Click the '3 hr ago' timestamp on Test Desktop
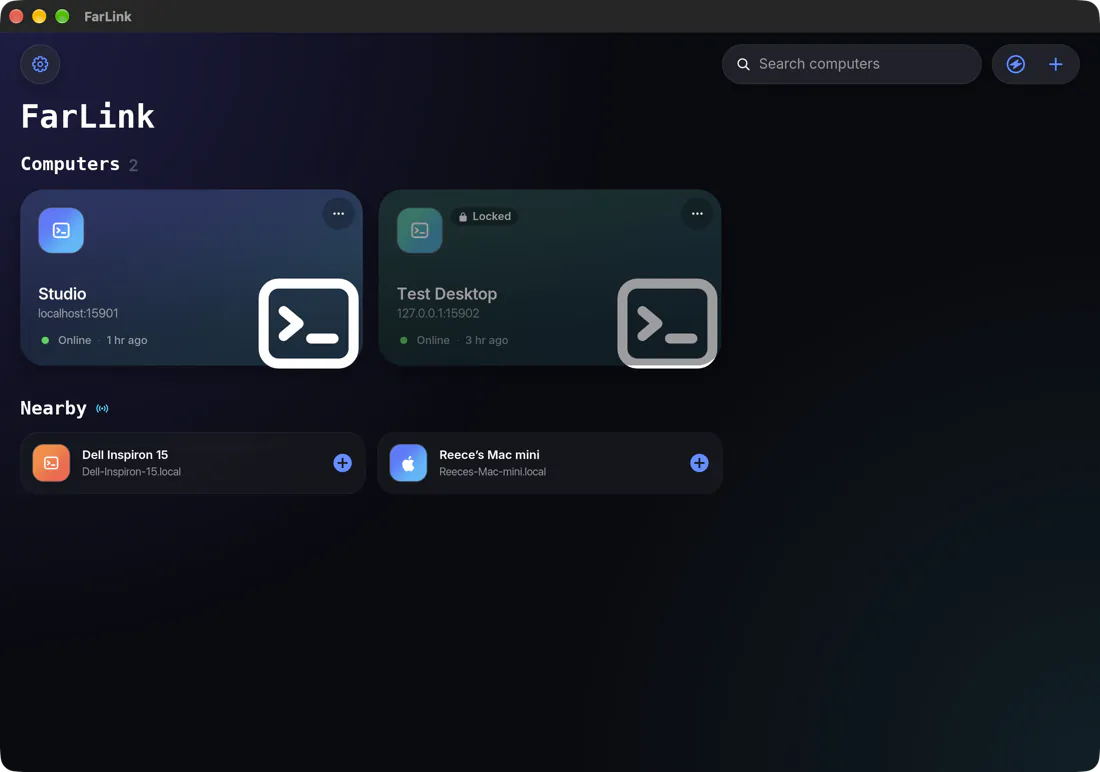Viewport: 1100px width, 772px height. pos(486,340)
